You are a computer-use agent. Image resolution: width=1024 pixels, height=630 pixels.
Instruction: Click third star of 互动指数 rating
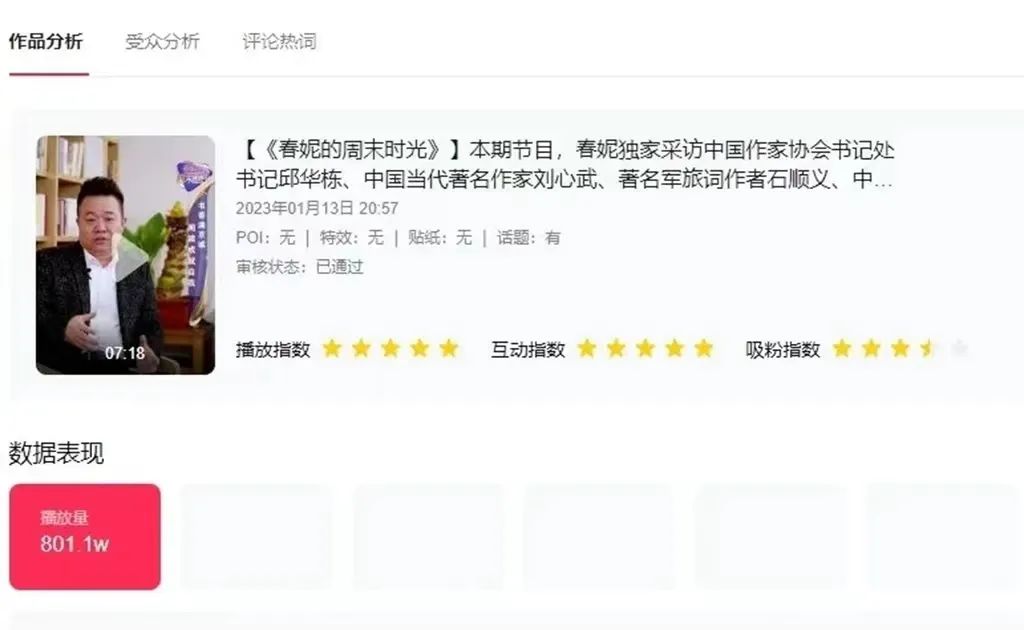pyautogui.click(x=645, y=349)
